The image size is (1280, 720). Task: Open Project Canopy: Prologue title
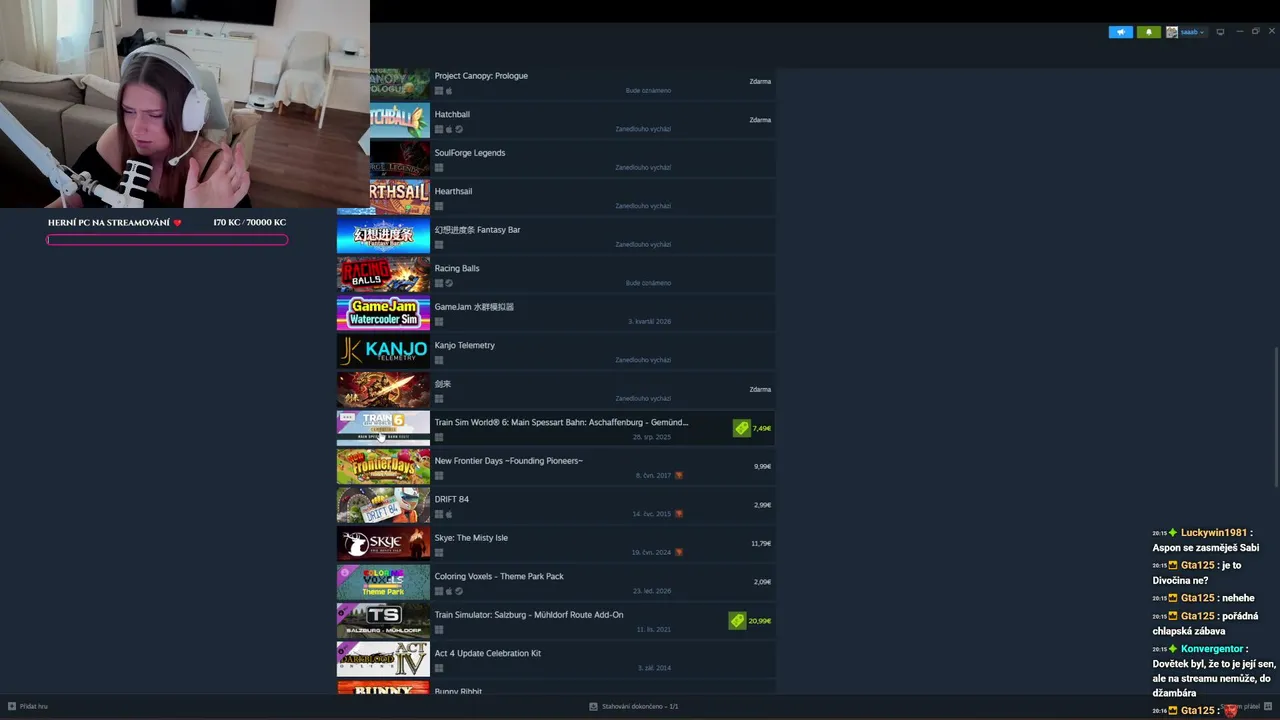(x=481, y=76)
